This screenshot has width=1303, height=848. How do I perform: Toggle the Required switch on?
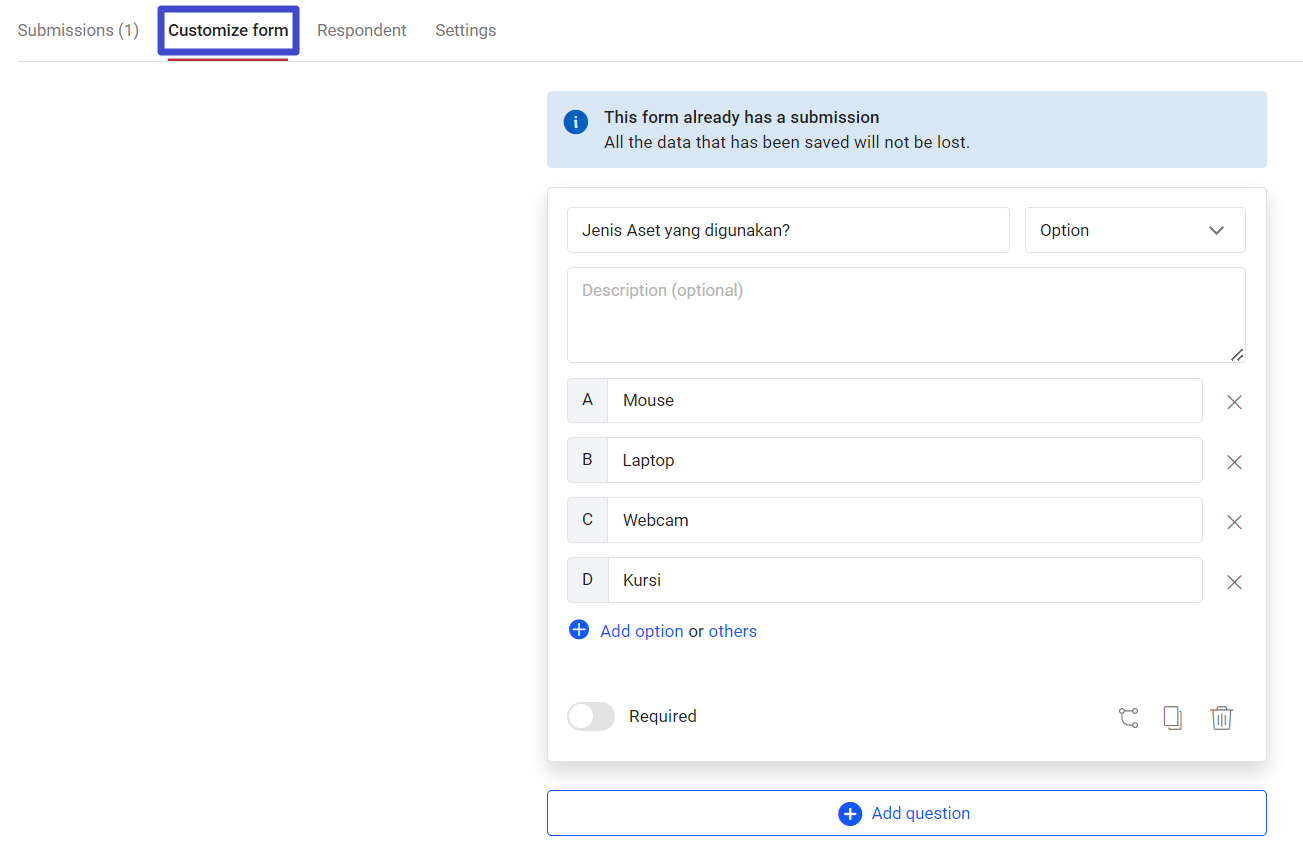(x=590, y=716)
